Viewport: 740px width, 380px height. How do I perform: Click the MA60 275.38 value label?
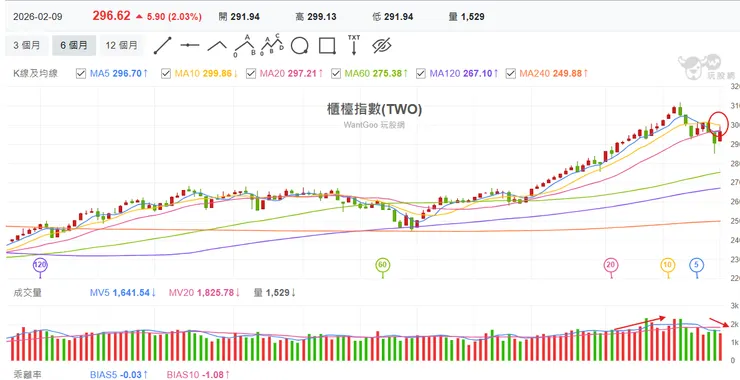pos(377,74)
